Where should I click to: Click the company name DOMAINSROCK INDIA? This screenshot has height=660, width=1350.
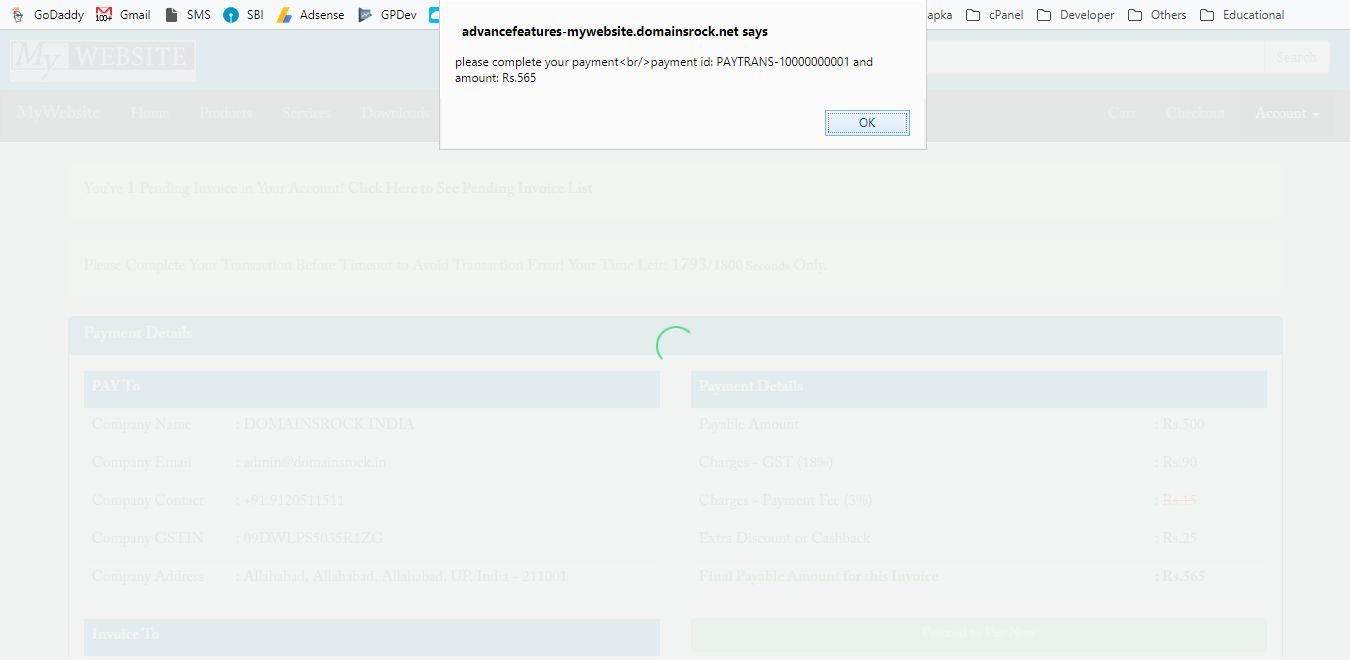pyautogui.click(x=328, y=424)
